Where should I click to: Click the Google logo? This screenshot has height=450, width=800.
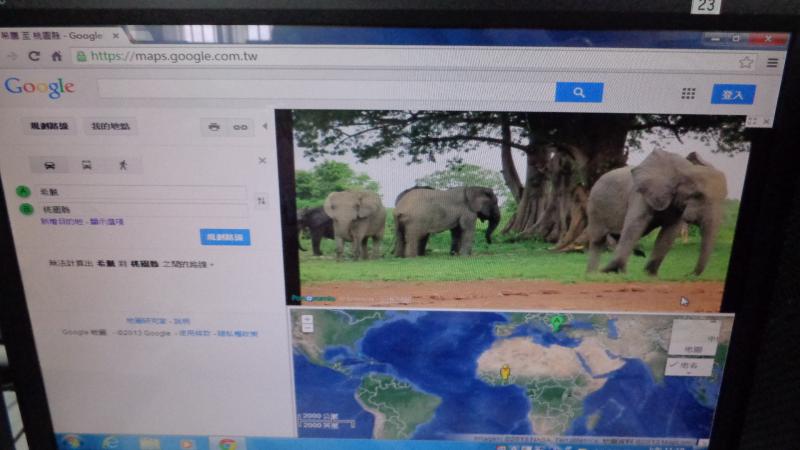40,88
